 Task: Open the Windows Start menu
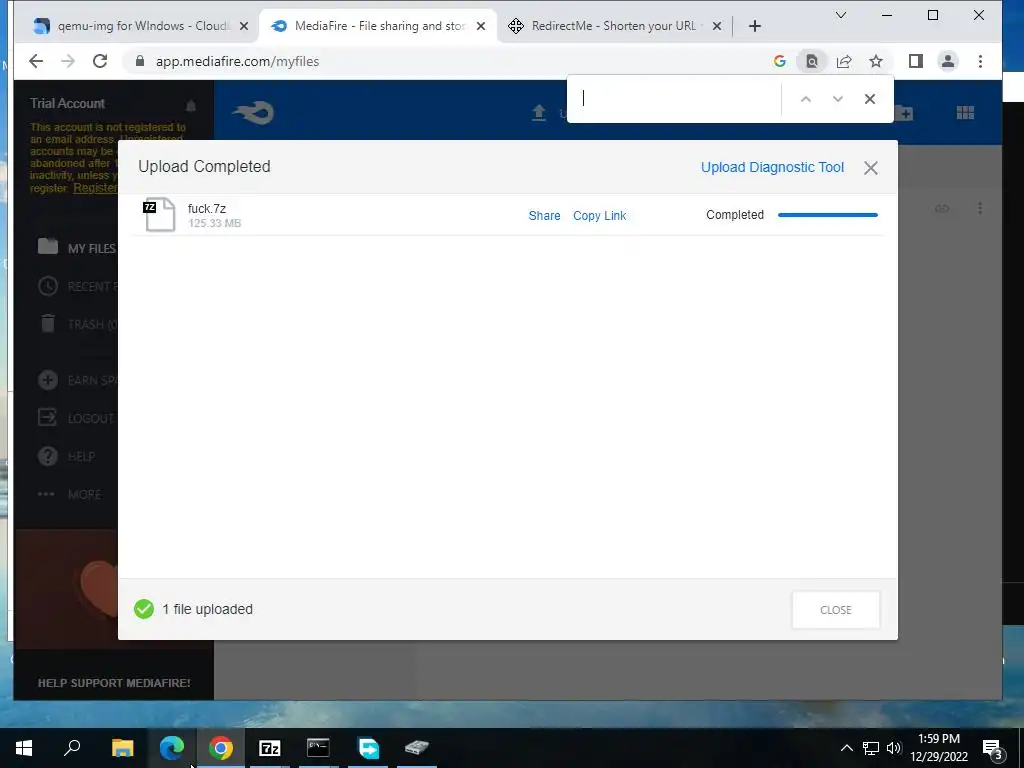tap(24, 748)
